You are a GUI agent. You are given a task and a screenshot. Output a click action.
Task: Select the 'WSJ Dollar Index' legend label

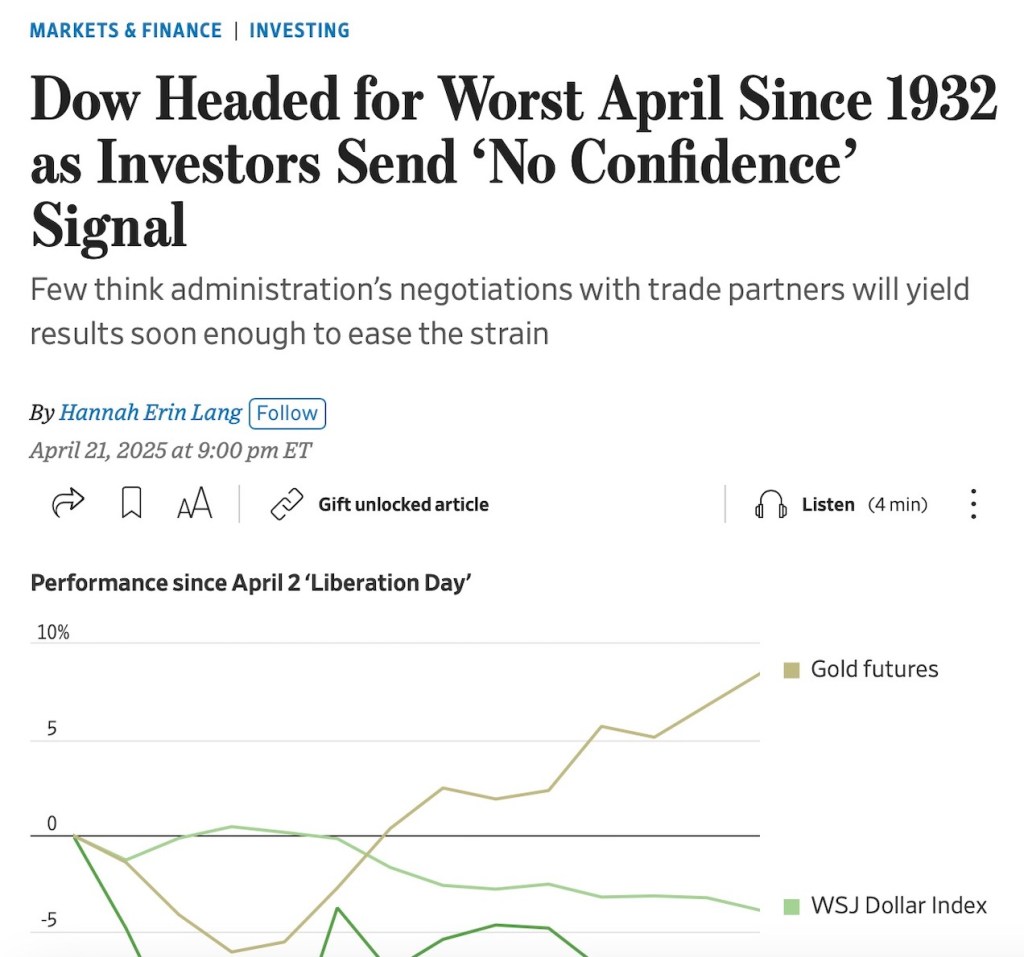click(x=898, y=906)
